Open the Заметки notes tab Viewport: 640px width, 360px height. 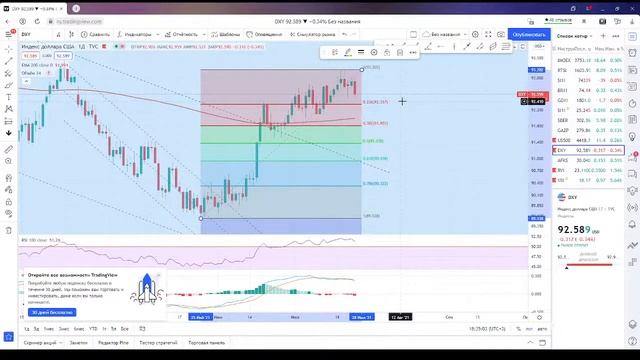78,343
